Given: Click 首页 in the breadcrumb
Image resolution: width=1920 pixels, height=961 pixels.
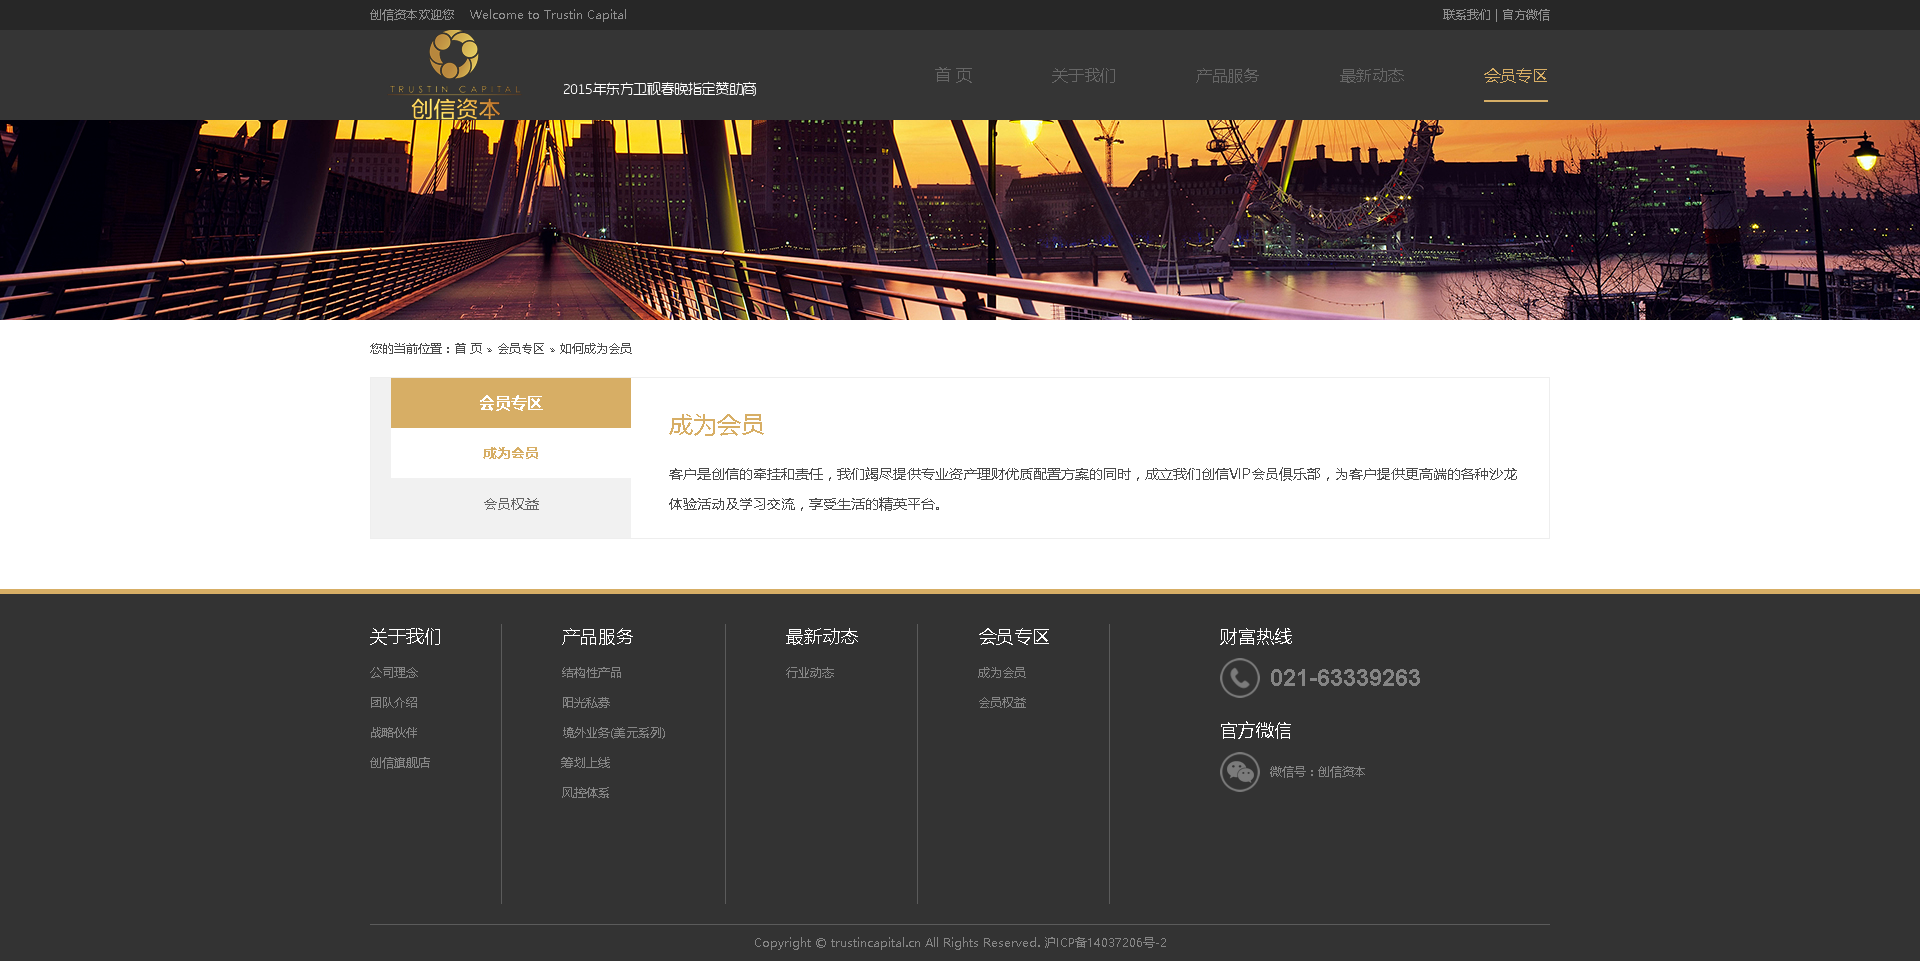Looking at the screenshot, I should point(468,349).
